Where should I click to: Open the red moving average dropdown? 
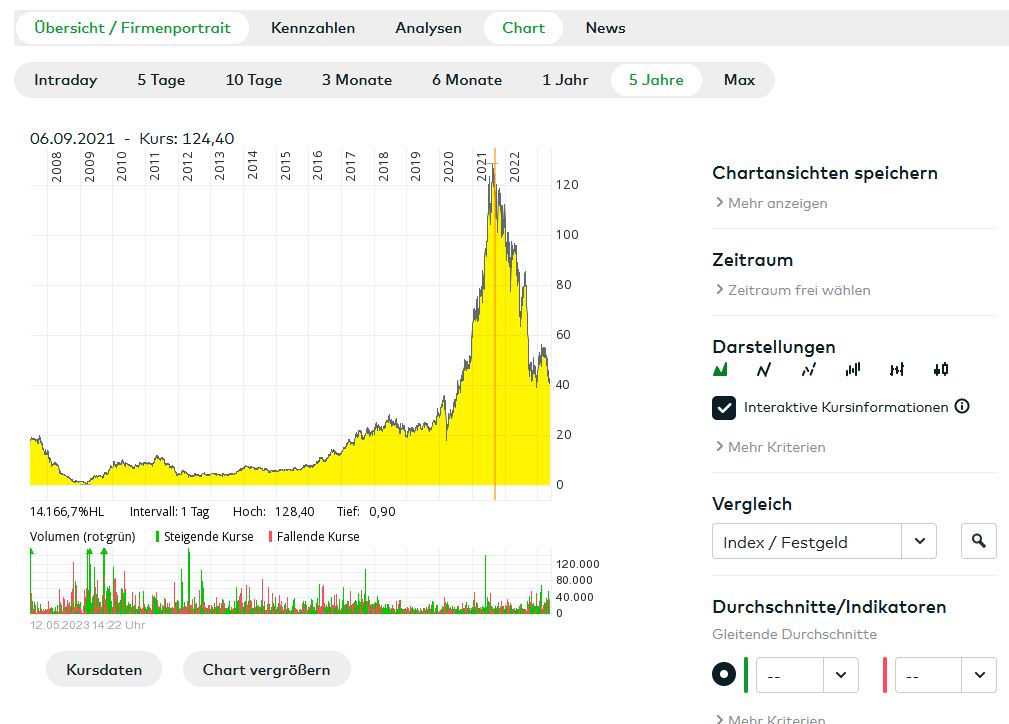coord(945,676)
